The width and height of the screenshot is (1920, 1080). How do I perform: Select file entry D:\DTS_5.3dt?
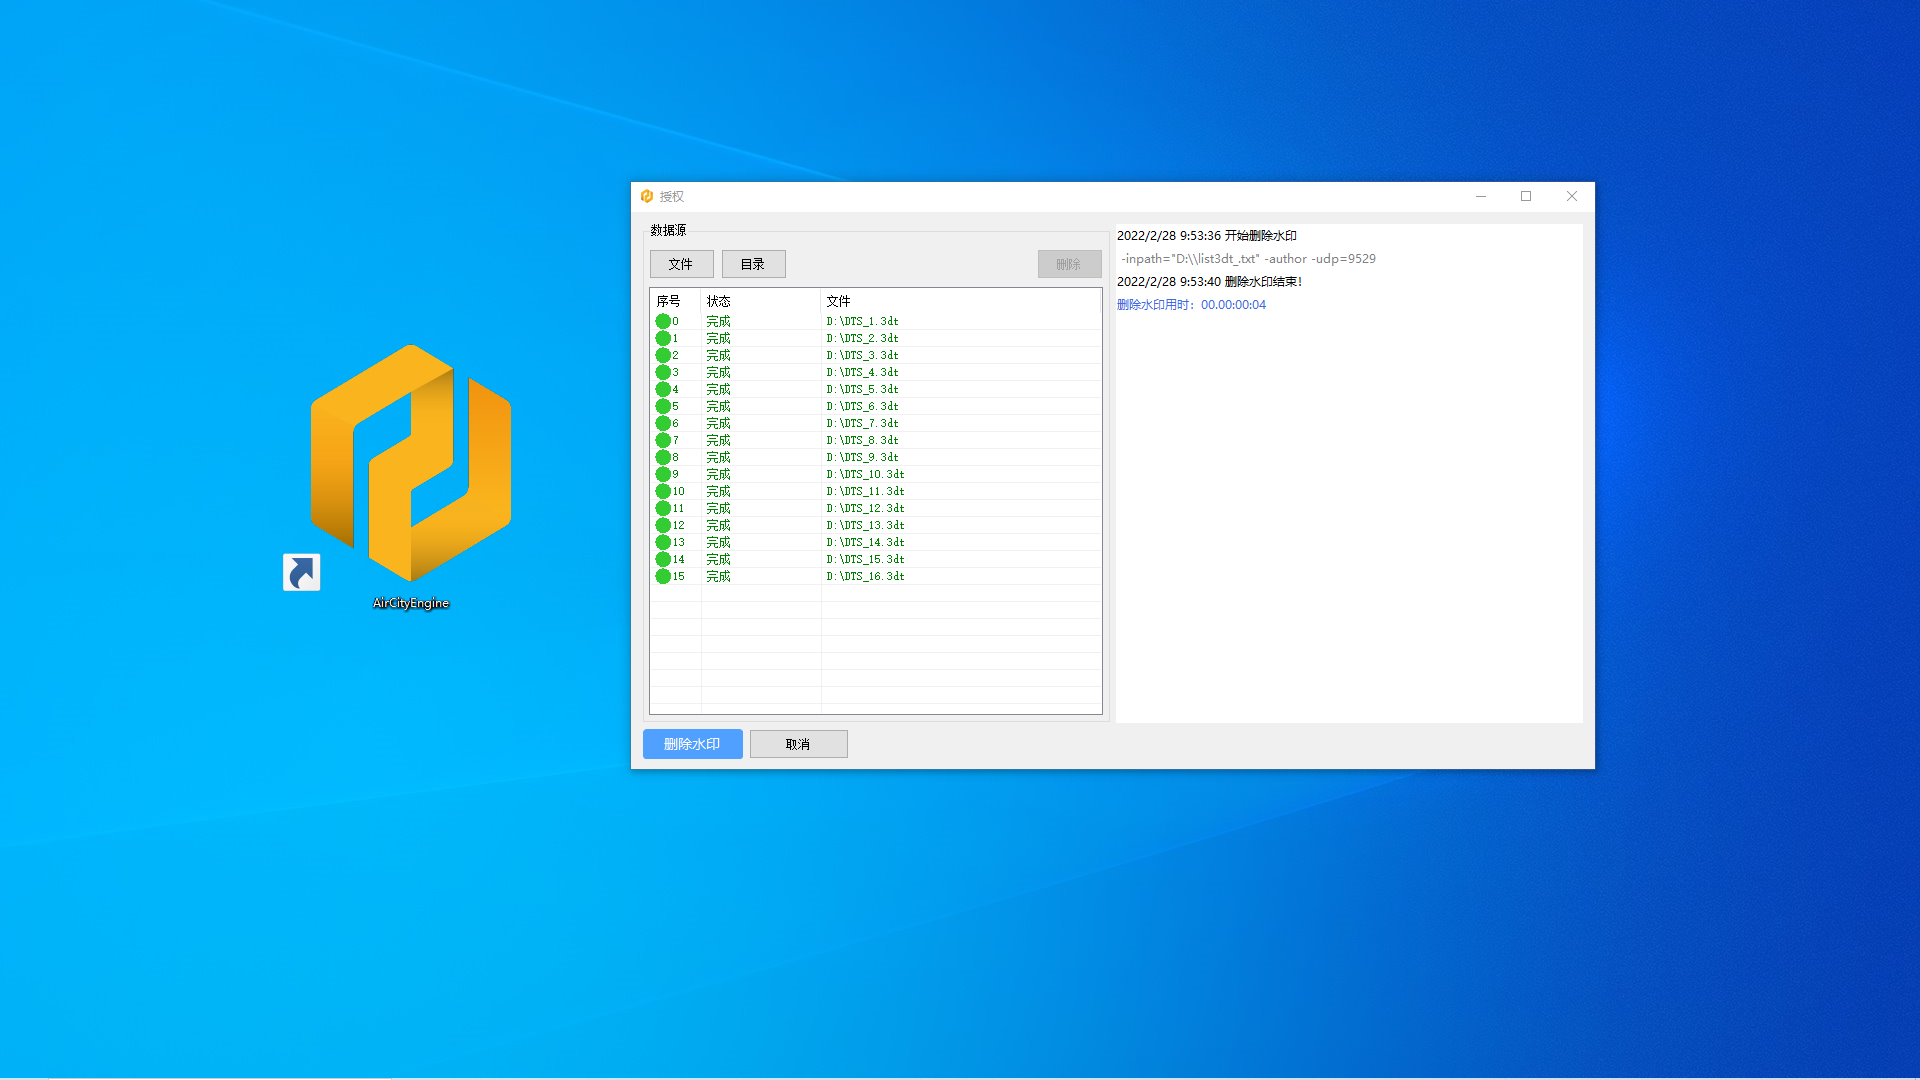click(862, 389)
